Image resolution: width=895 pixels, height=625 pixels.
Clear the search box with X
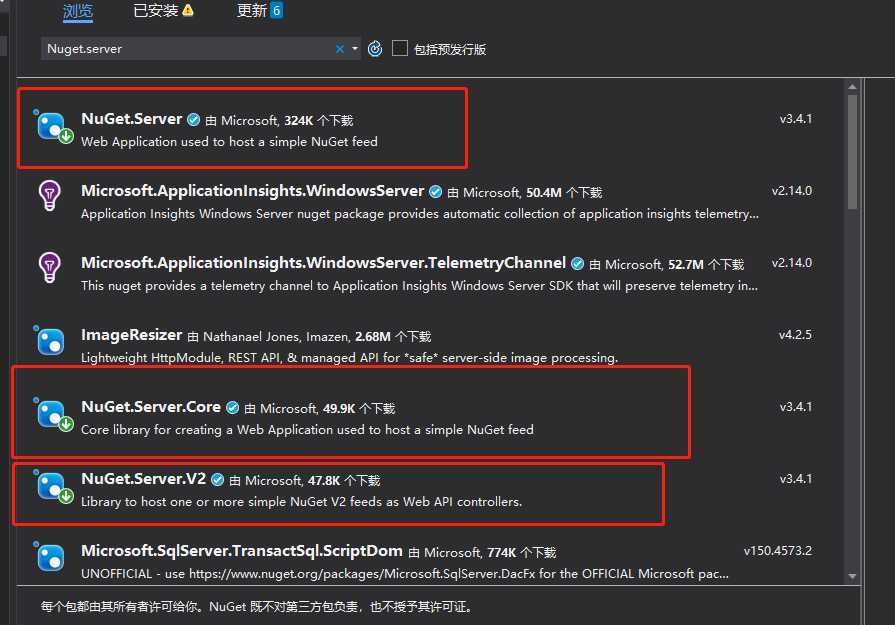tap(340, 49)
